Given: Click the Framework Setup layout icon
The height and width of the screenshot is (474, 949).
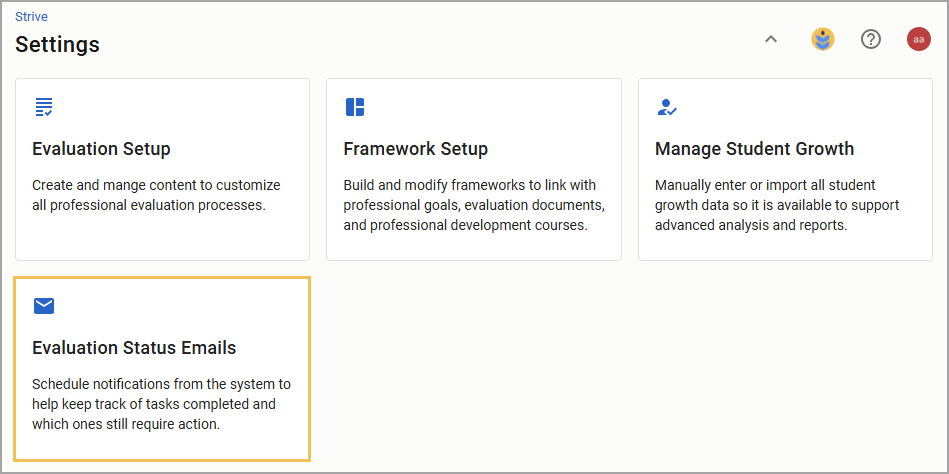Looking at the screenshot, I should (x=355, y=107).
